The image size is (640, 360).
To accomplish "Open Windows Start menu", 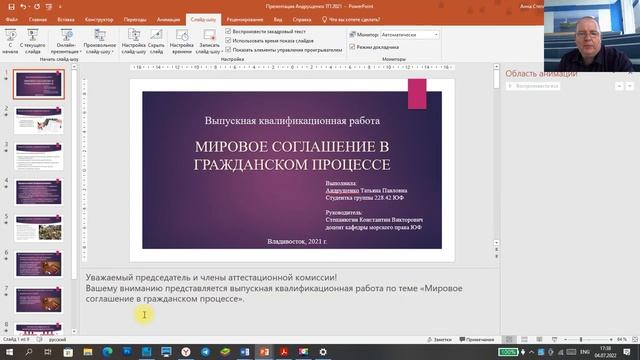I will click(x=9, y=352).
